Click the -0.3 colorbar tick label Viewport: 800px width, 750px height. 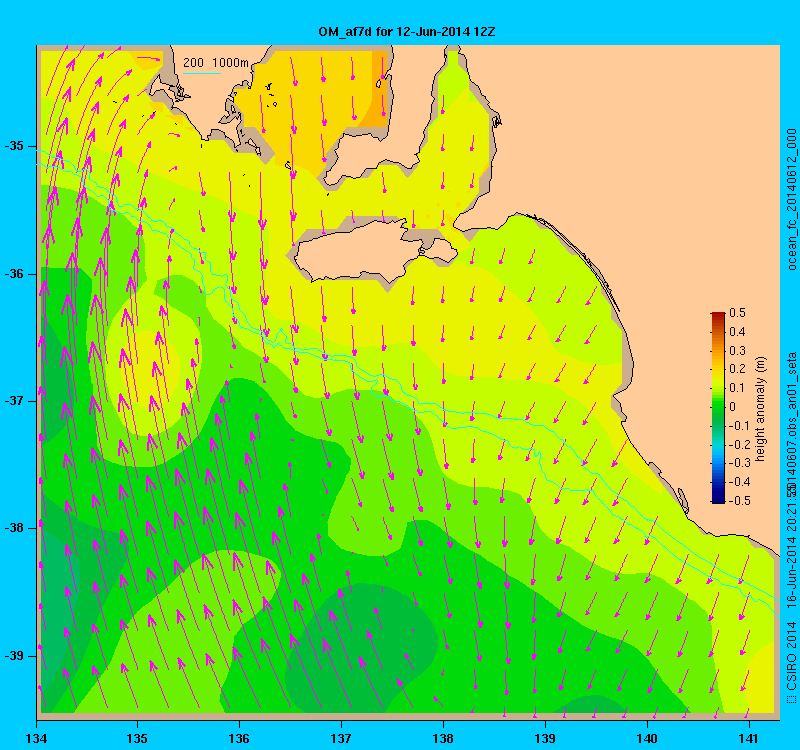(x=738, y=463)
